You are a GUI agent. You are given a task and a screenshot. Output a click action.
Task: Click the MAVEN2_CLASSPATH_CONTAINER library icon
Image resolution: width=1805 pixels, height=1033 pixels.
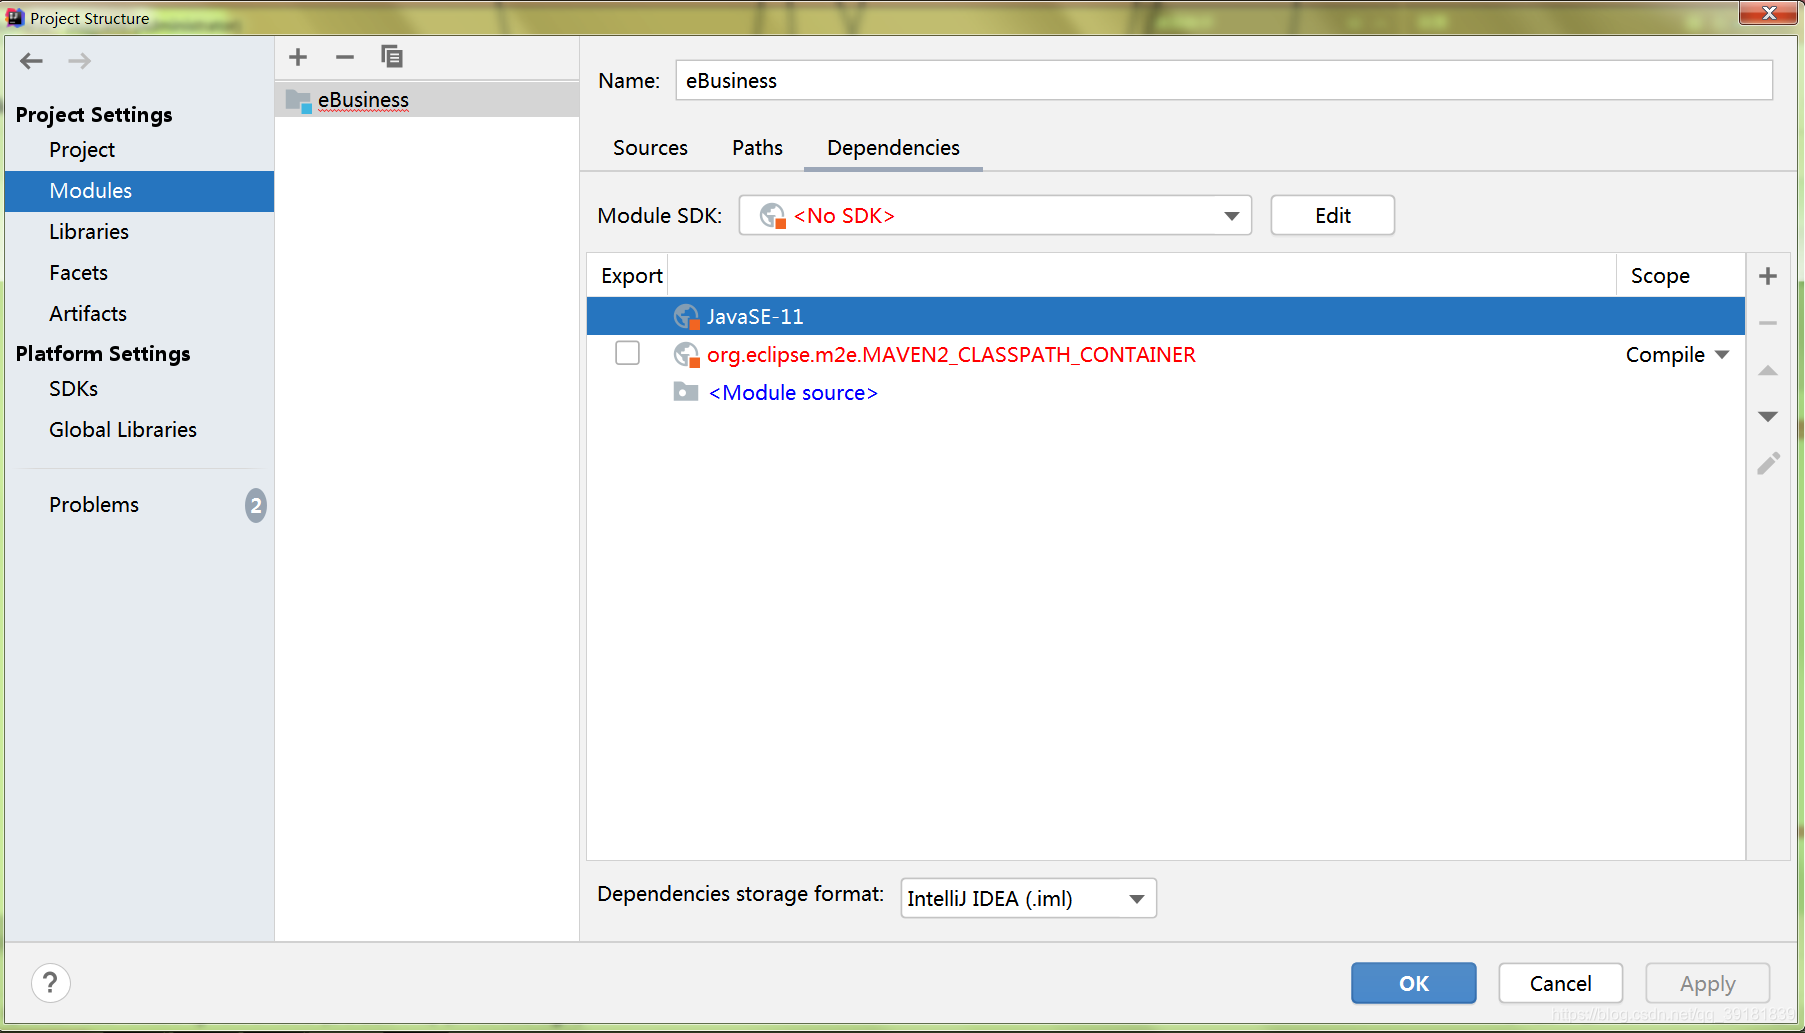click(686, 355)
